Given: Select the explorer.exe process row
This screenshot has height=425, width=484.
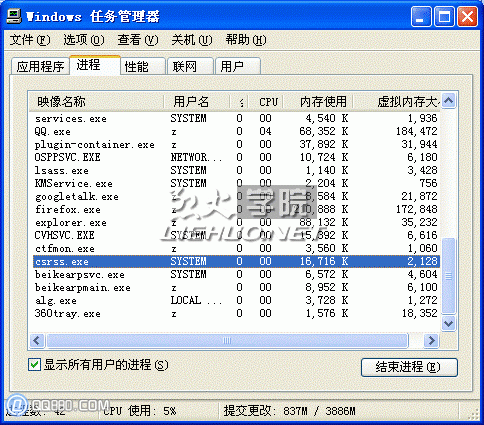Looking at the screenshot, I should tap(236, 222).
